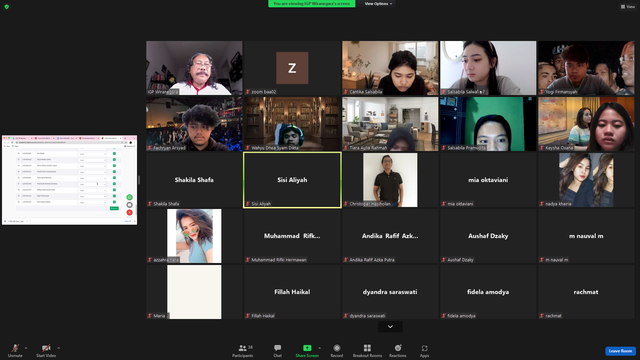Show next page of participants with down chevron
The height and width of the screenshot is (360, 640).
(x=390, y=327)
